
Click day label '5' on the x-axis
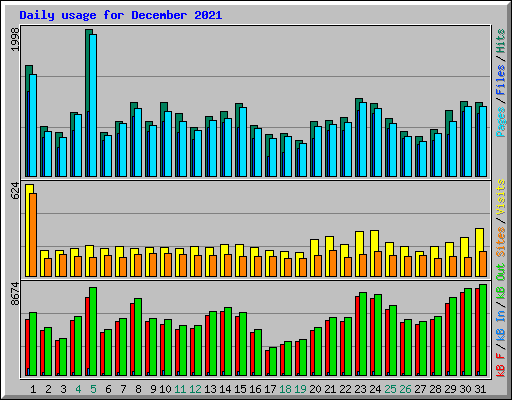pos(93,389)
